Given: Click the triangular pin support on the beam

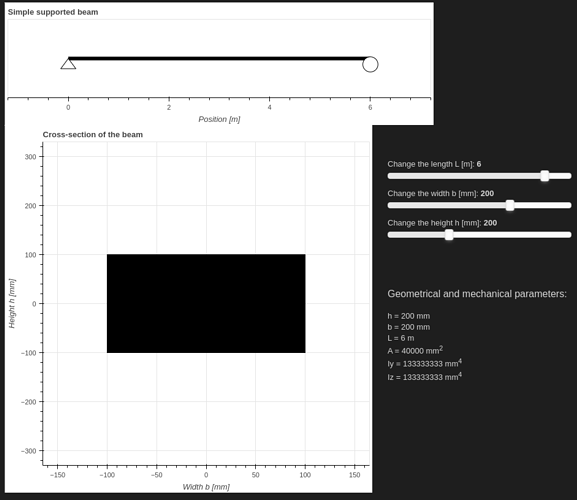Looking at the screenshot, I should coord(68,64).
